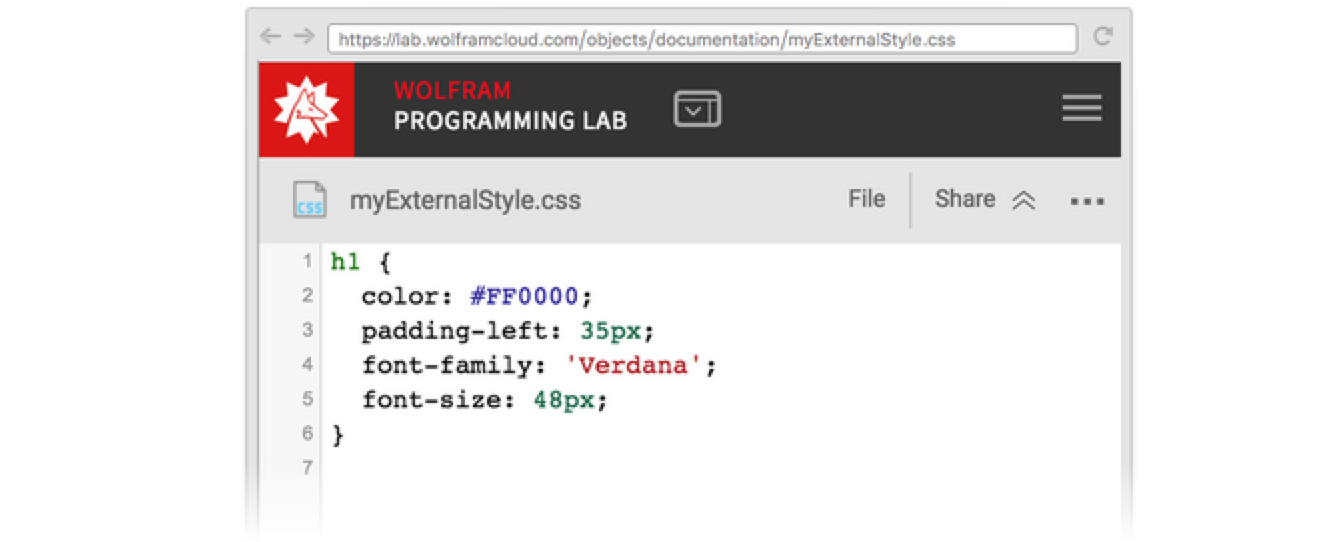This screenshot has height=542, width=1340.
Task: Click the Share button
Action: pyautogui.click(x=964, y=199)
